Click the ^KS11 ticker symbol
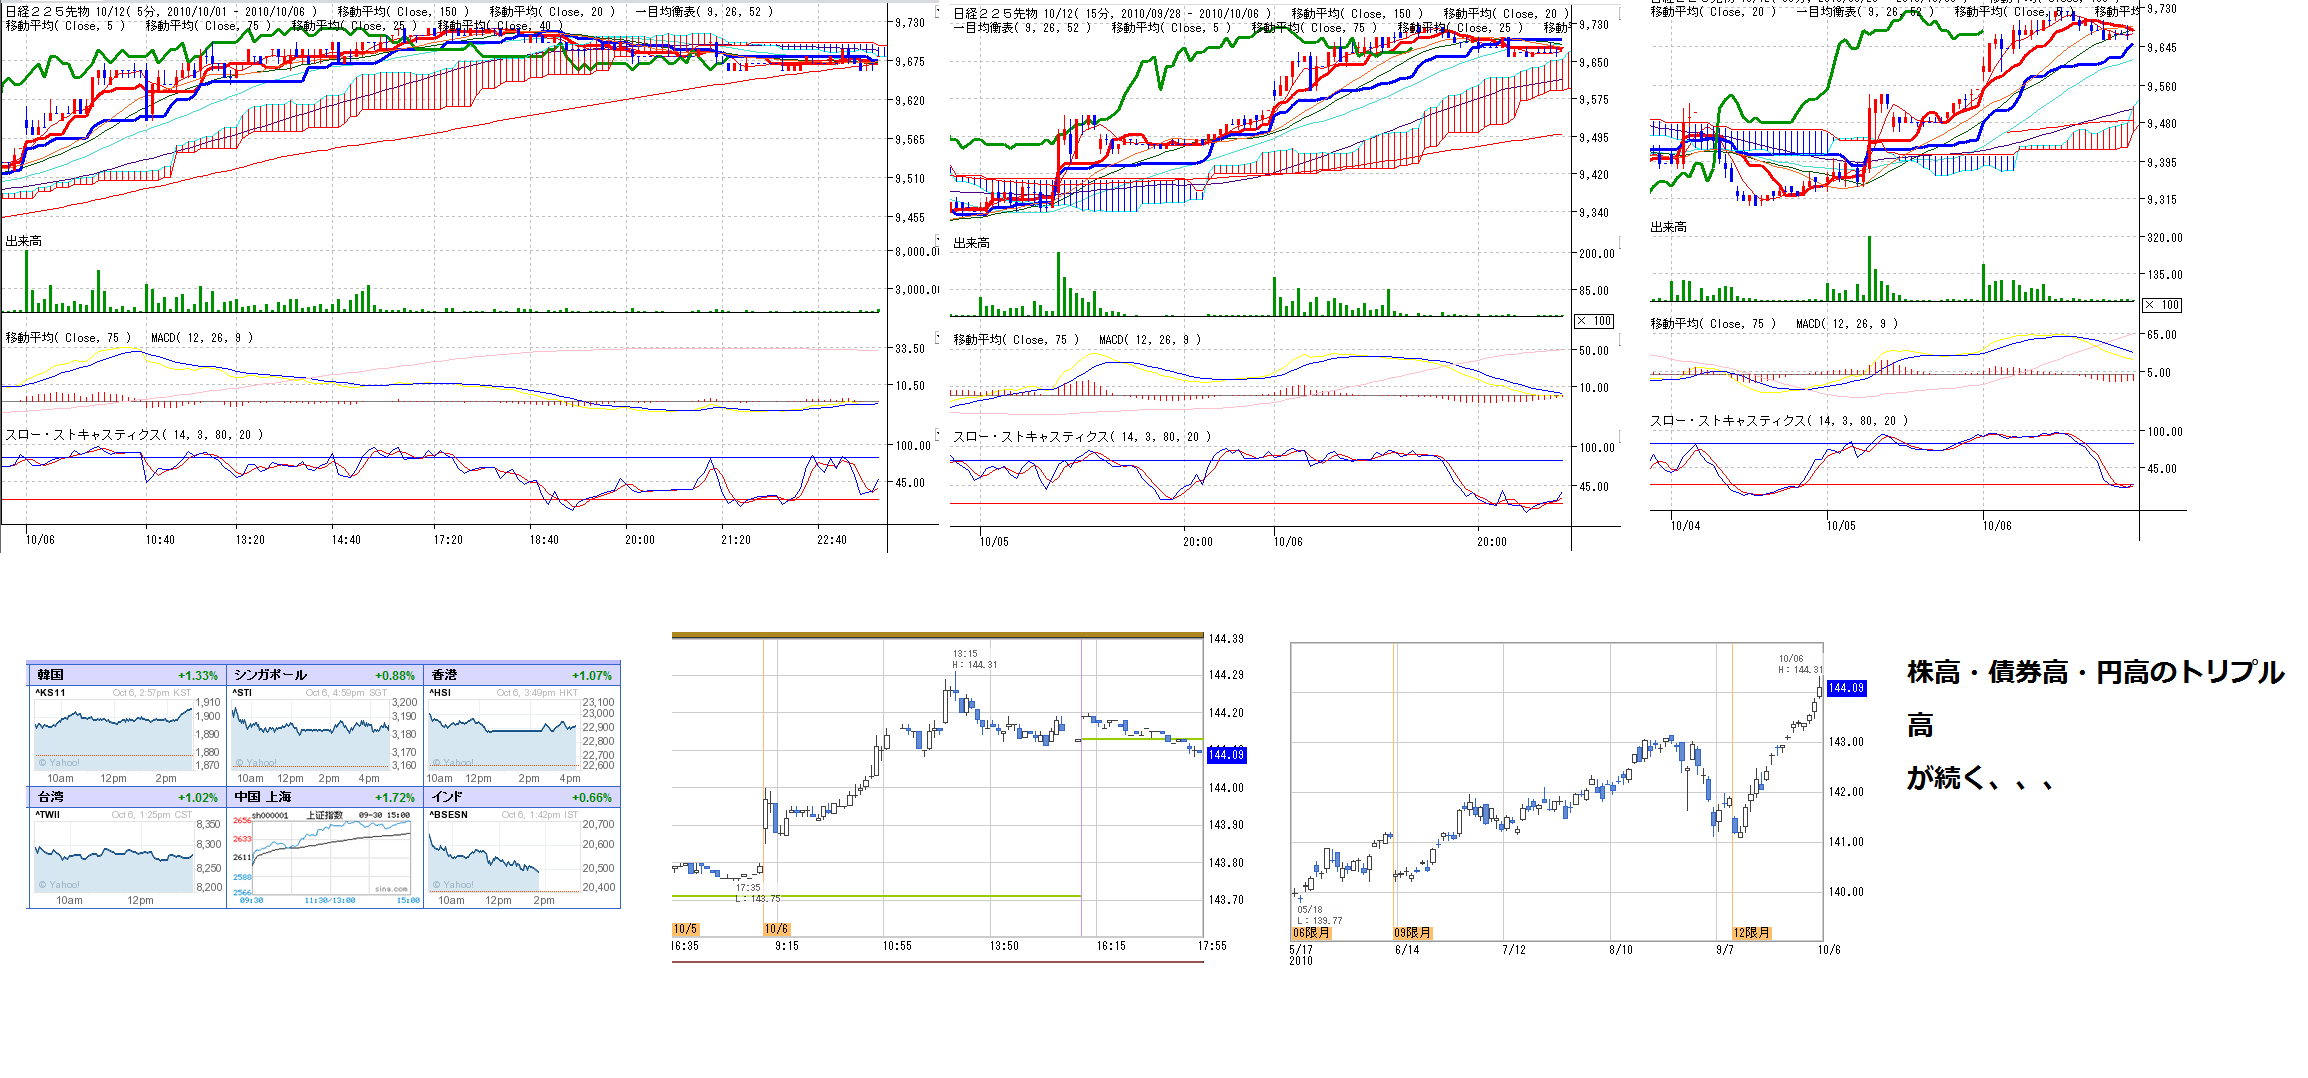This screenshot has height=1078, width=2308. 51,692
